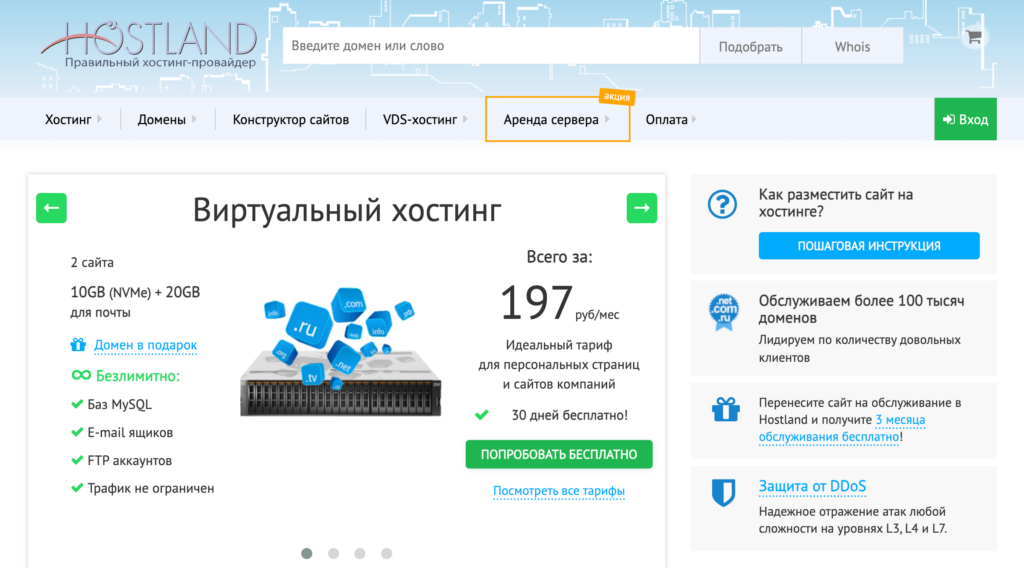Viewport: 1024px width, 568px height.
Task: Click the FTP аккаунтов feature line
Action: tap(129, 460)
